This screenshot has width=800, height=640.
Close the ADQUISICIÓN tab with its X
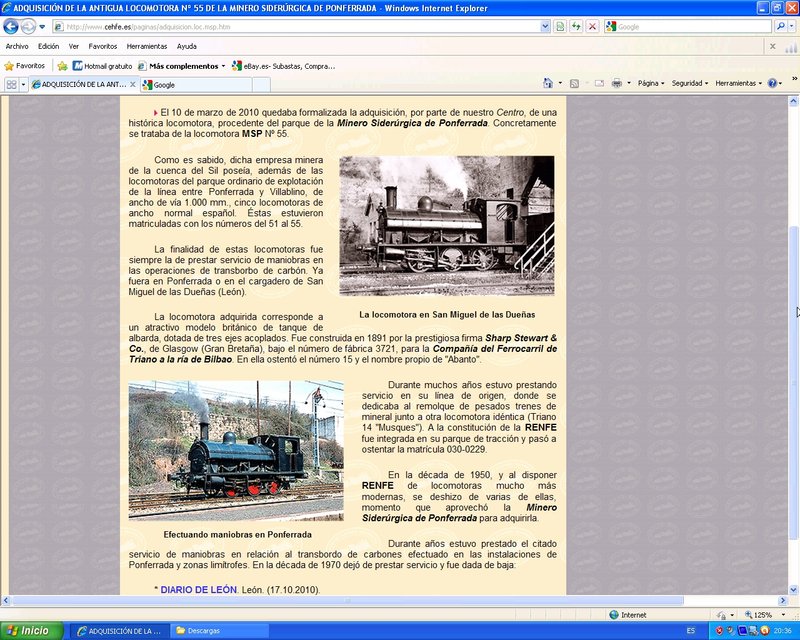pos(133,84)
